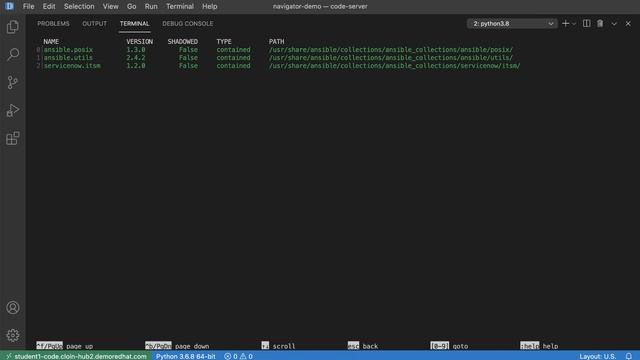Click the 'back' hint in terminal footer

[x=370, y=346]
